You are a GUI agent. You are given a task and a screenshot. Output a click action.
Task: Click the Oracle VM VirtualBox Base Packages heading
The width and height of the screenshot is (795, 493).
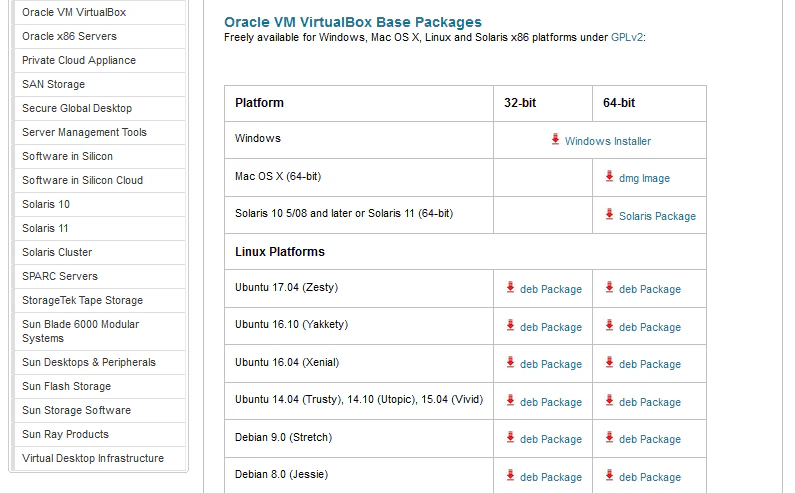coord(353,22)
